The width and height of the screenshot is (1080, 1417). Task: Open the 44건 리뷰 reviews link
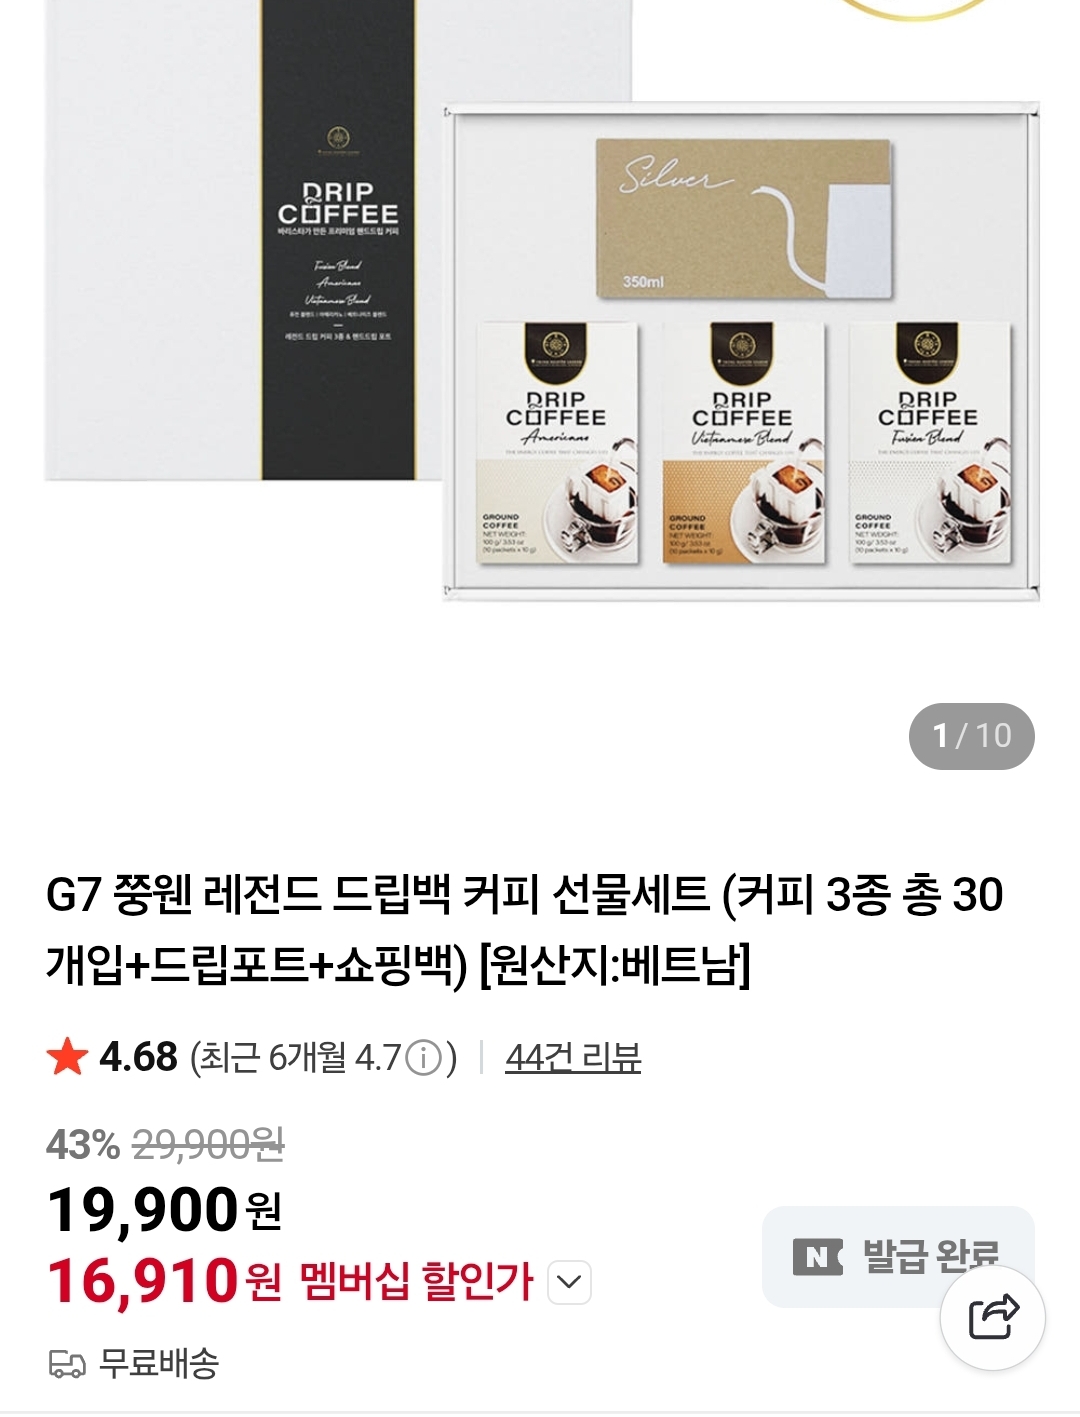click(573, 1057)
